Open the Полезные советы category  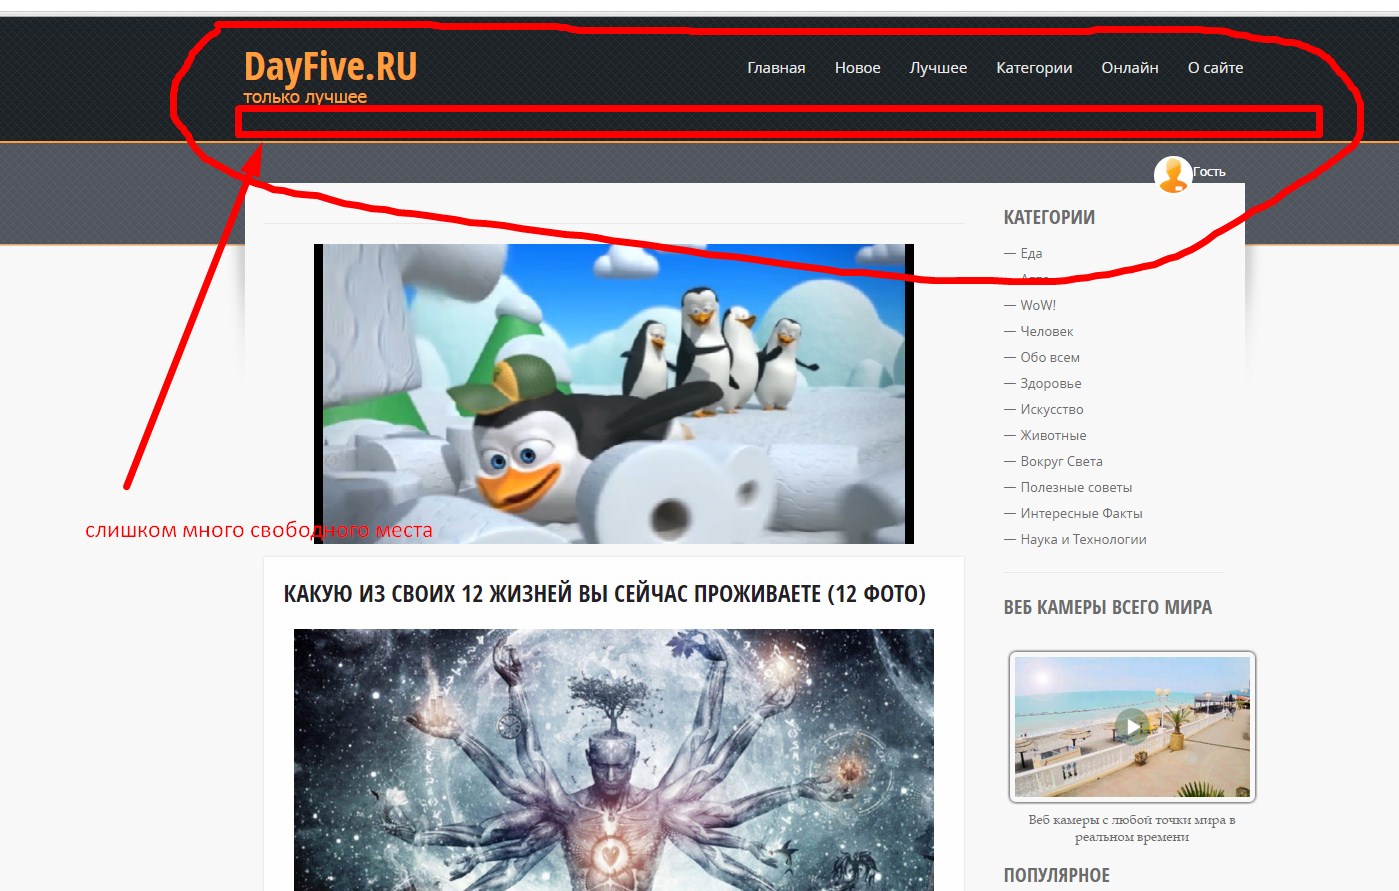coord(1076,487)
